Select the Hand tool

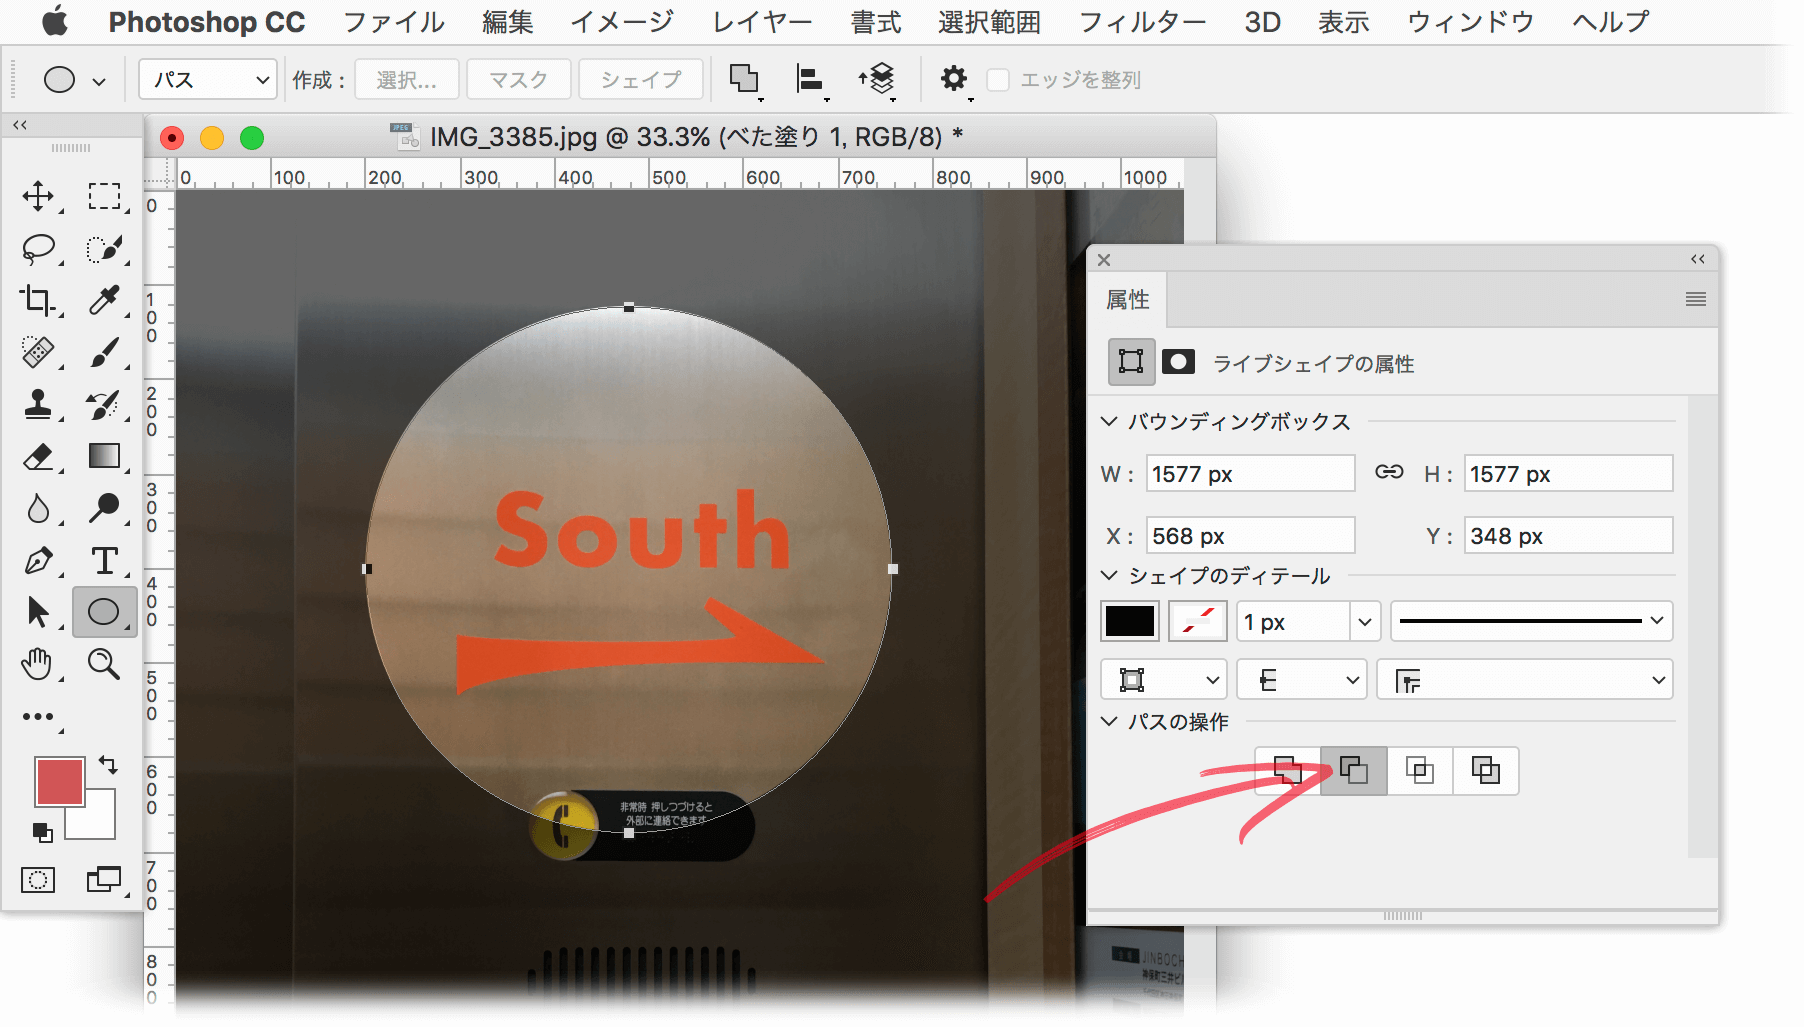(x=38, y=663)
